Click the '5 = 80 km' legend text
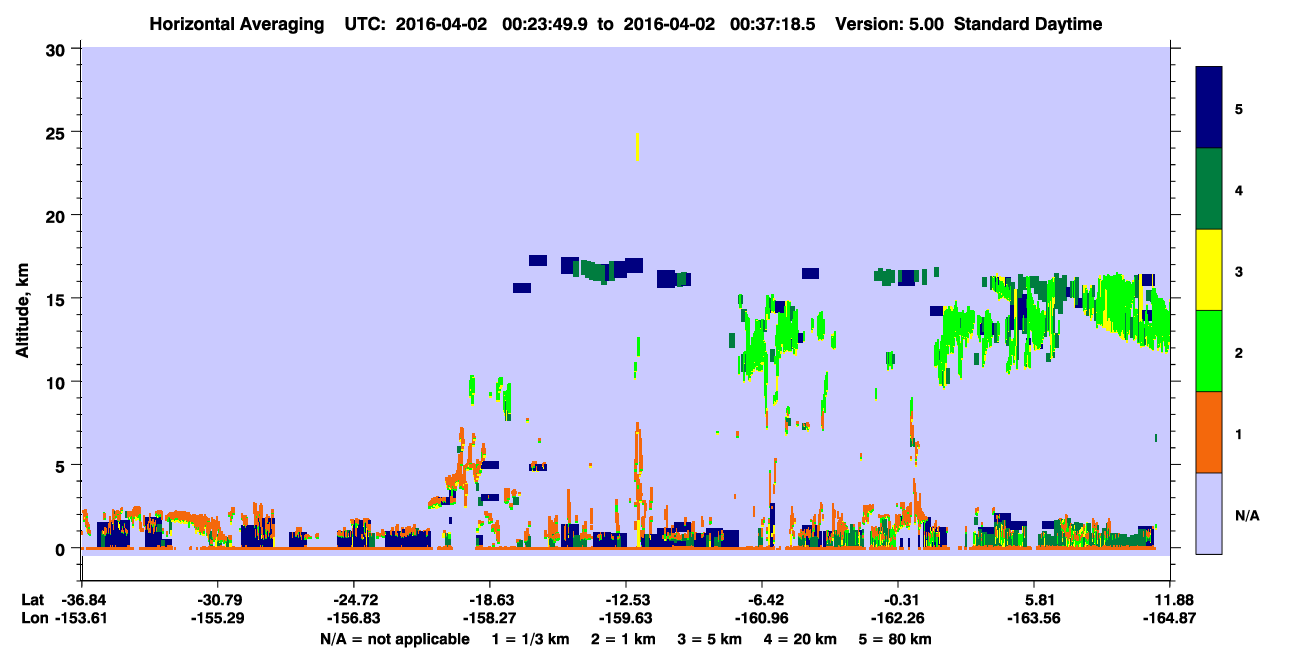Image resolution: width=1300 pixels, height=667 pixels. tap(897, 639)
